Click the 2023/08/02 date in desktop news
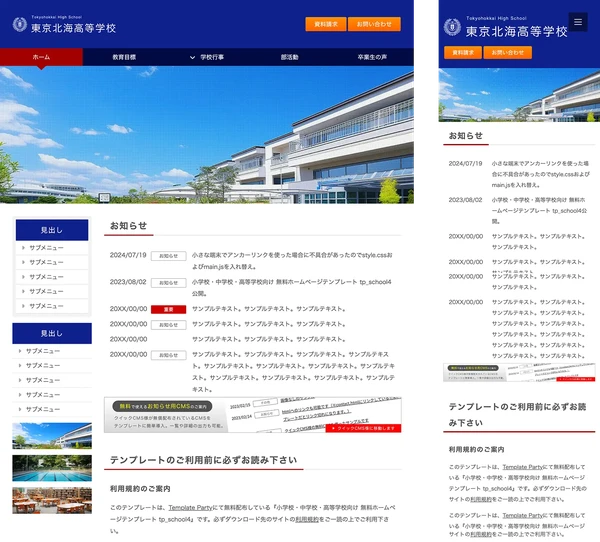This screenshot has width=600, height=542. (x=128, y=282)
